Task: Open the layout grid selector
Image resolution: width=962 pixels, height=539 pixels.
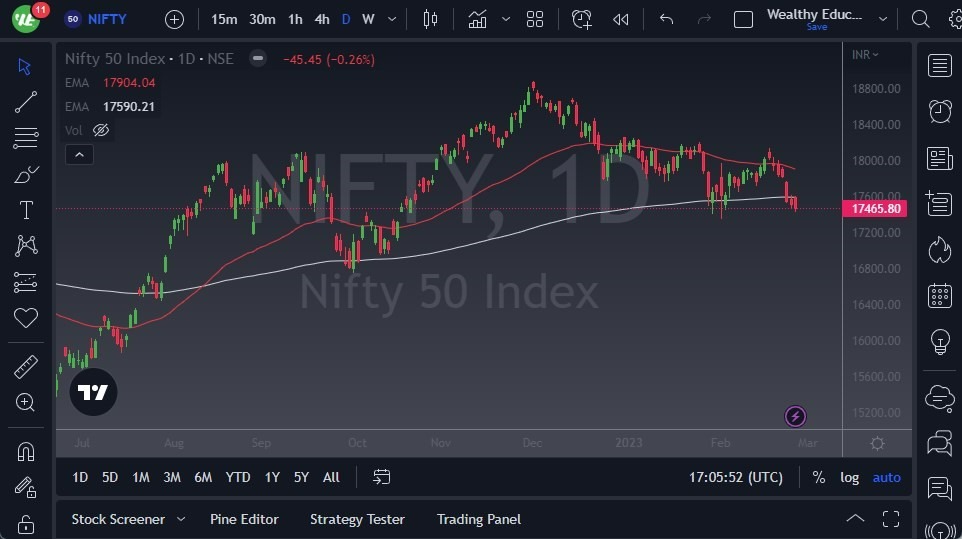Action: (535, 20)
